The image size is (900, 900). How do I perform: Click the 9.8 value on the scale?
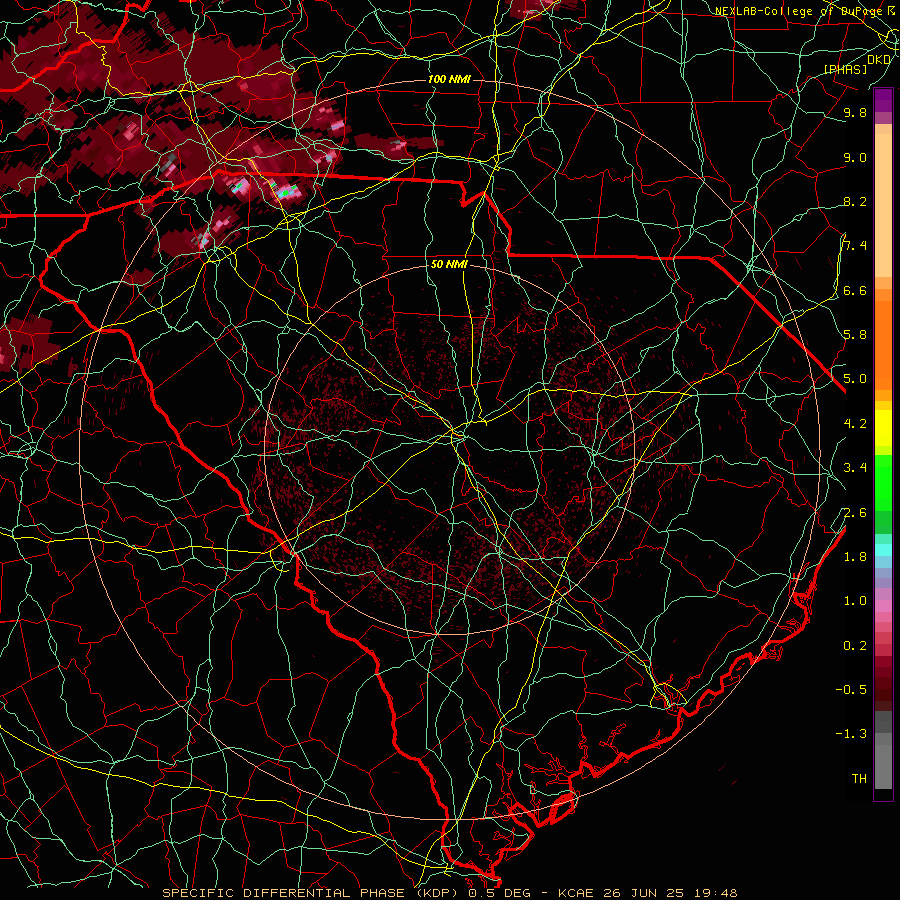coord(855,112)
